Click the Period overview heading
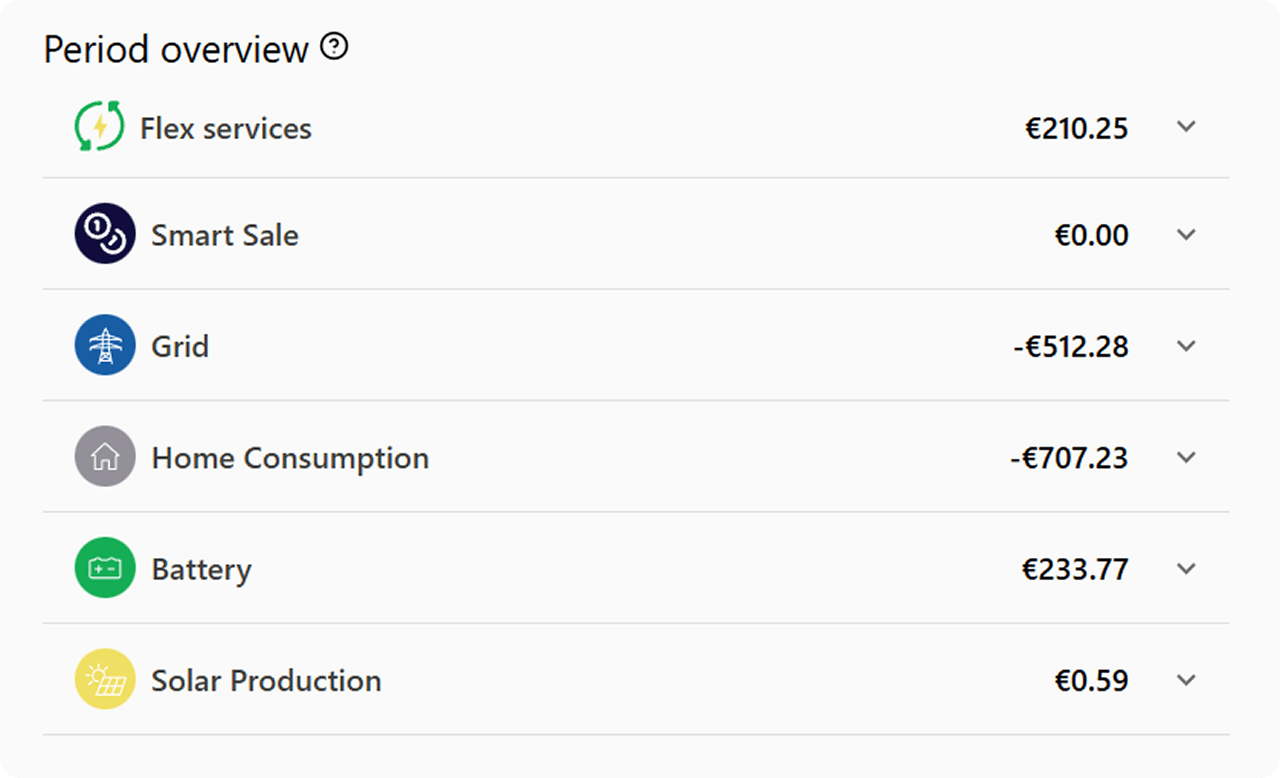The image size is (1280, 778). pos(176,49)
